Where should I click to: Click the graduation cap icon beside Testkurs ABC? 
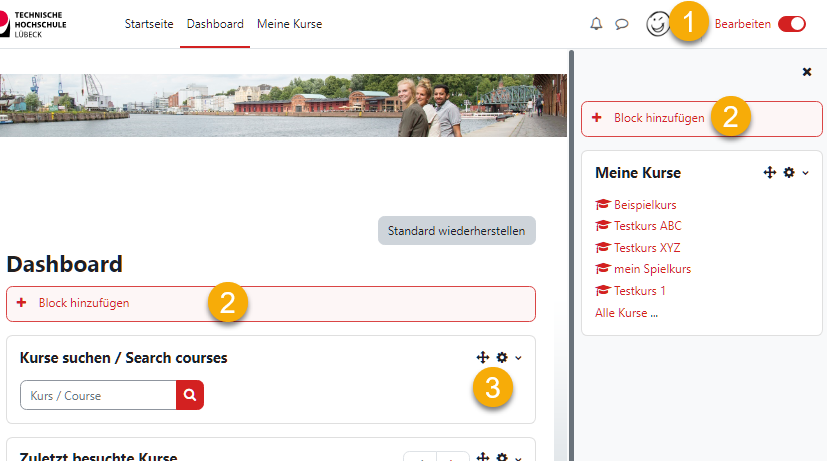602,225
